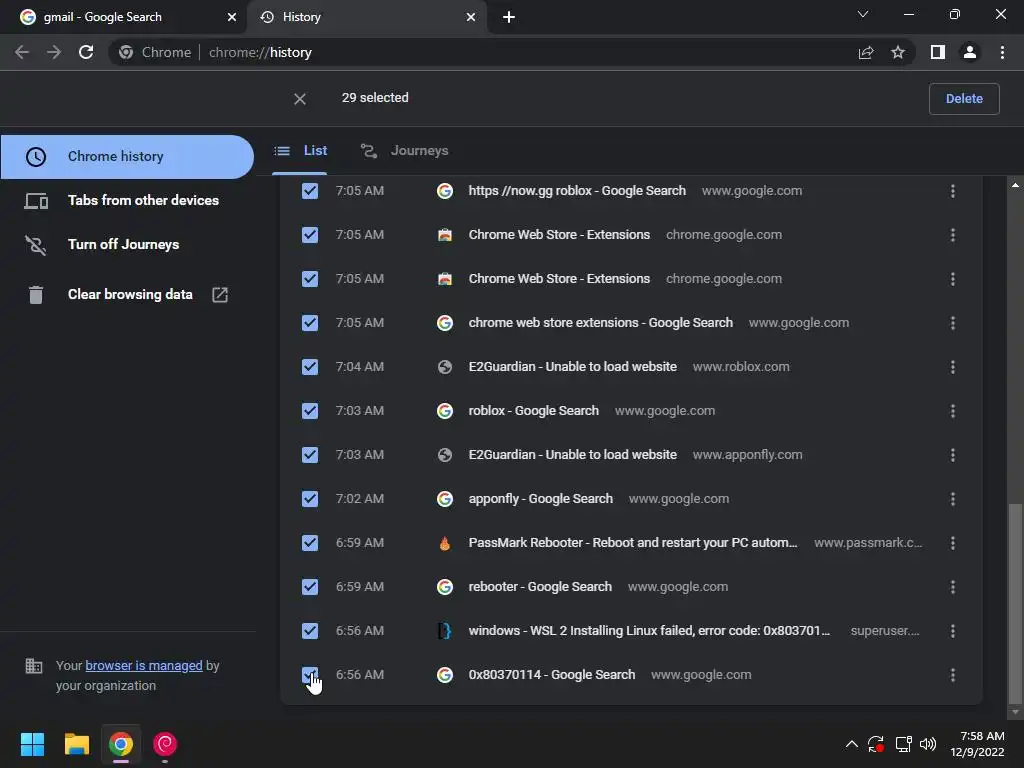Select Turn off Journeys in sidebar
1024x768 pixels.
coord(127,244)
